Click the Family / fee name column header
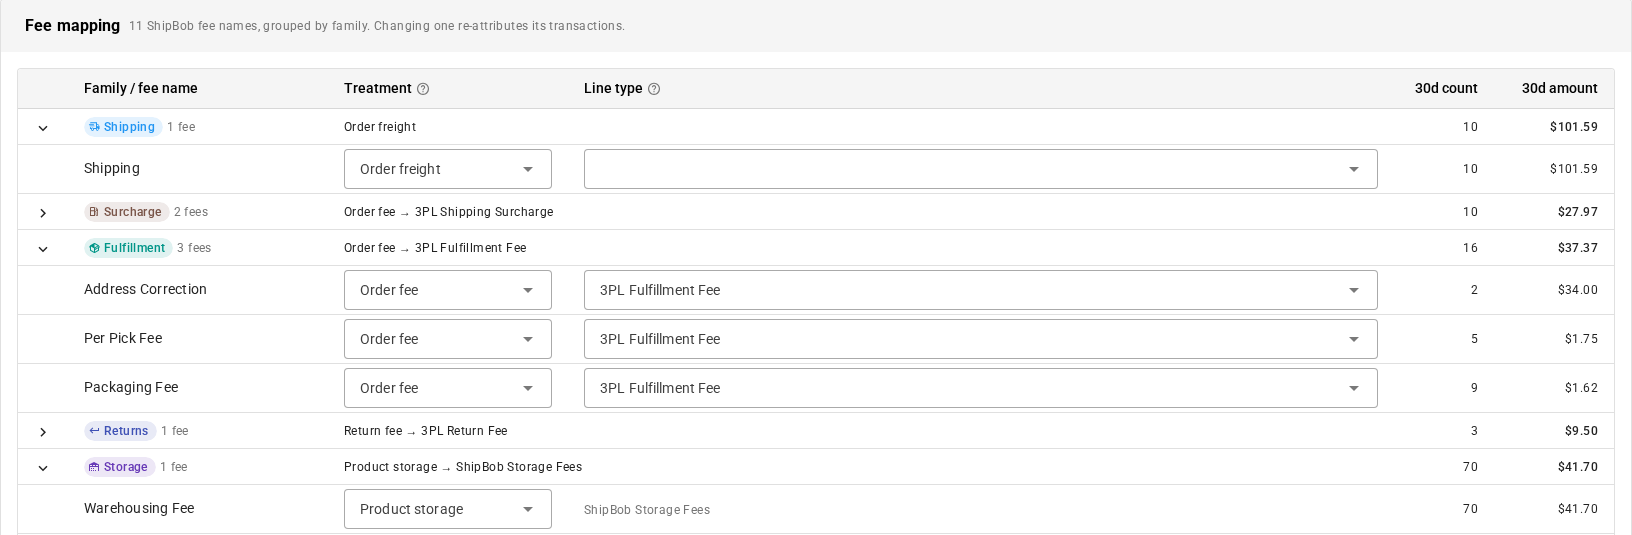This screenshot has height=535, width=1632. [141, 88]
